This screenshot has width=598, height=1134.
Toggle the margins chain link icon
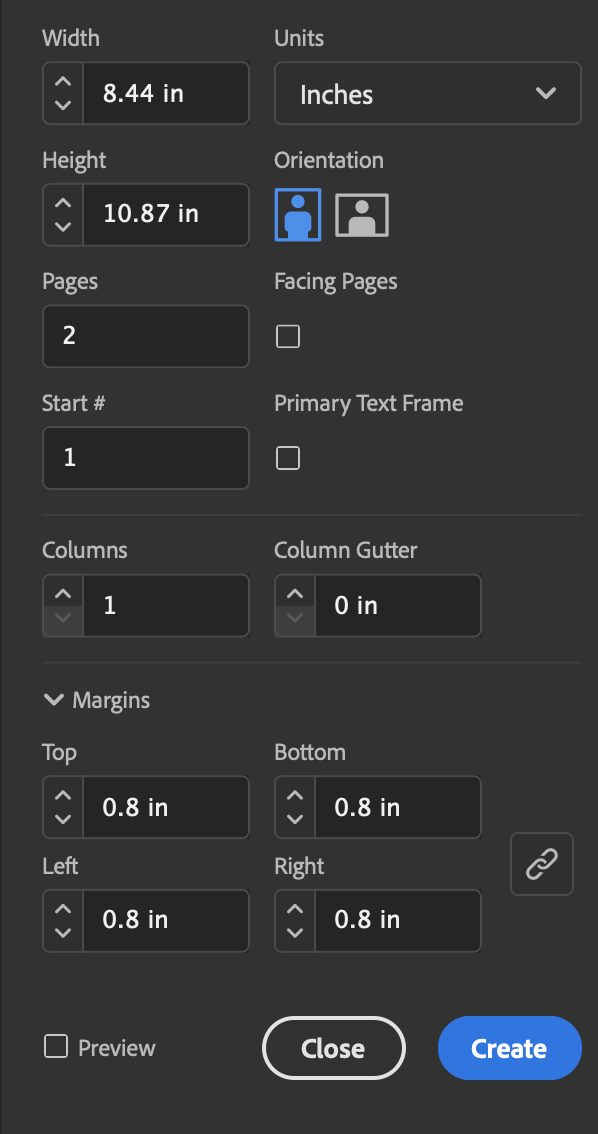point(542,864)
